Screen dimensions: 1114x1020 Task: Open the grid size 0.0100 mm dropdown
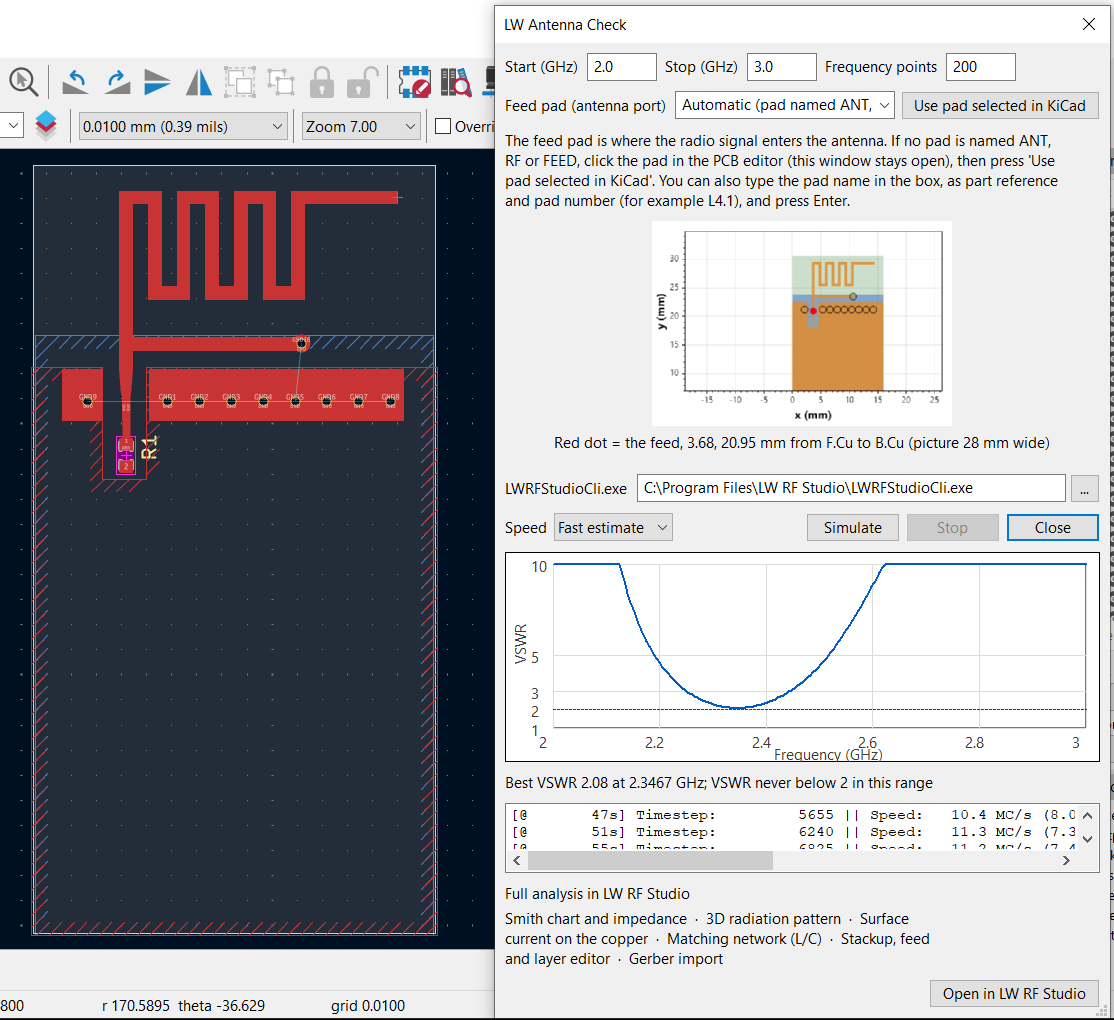pos(183,126)
